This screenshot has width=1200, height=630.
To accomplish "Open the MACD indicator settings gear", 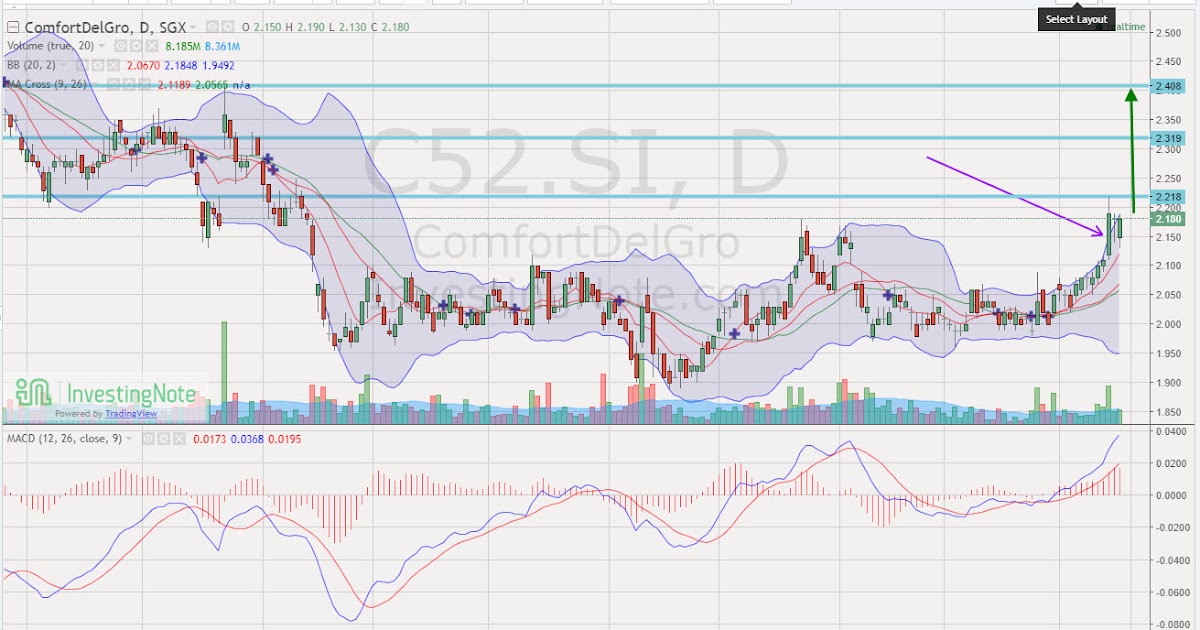I will 165,439.
